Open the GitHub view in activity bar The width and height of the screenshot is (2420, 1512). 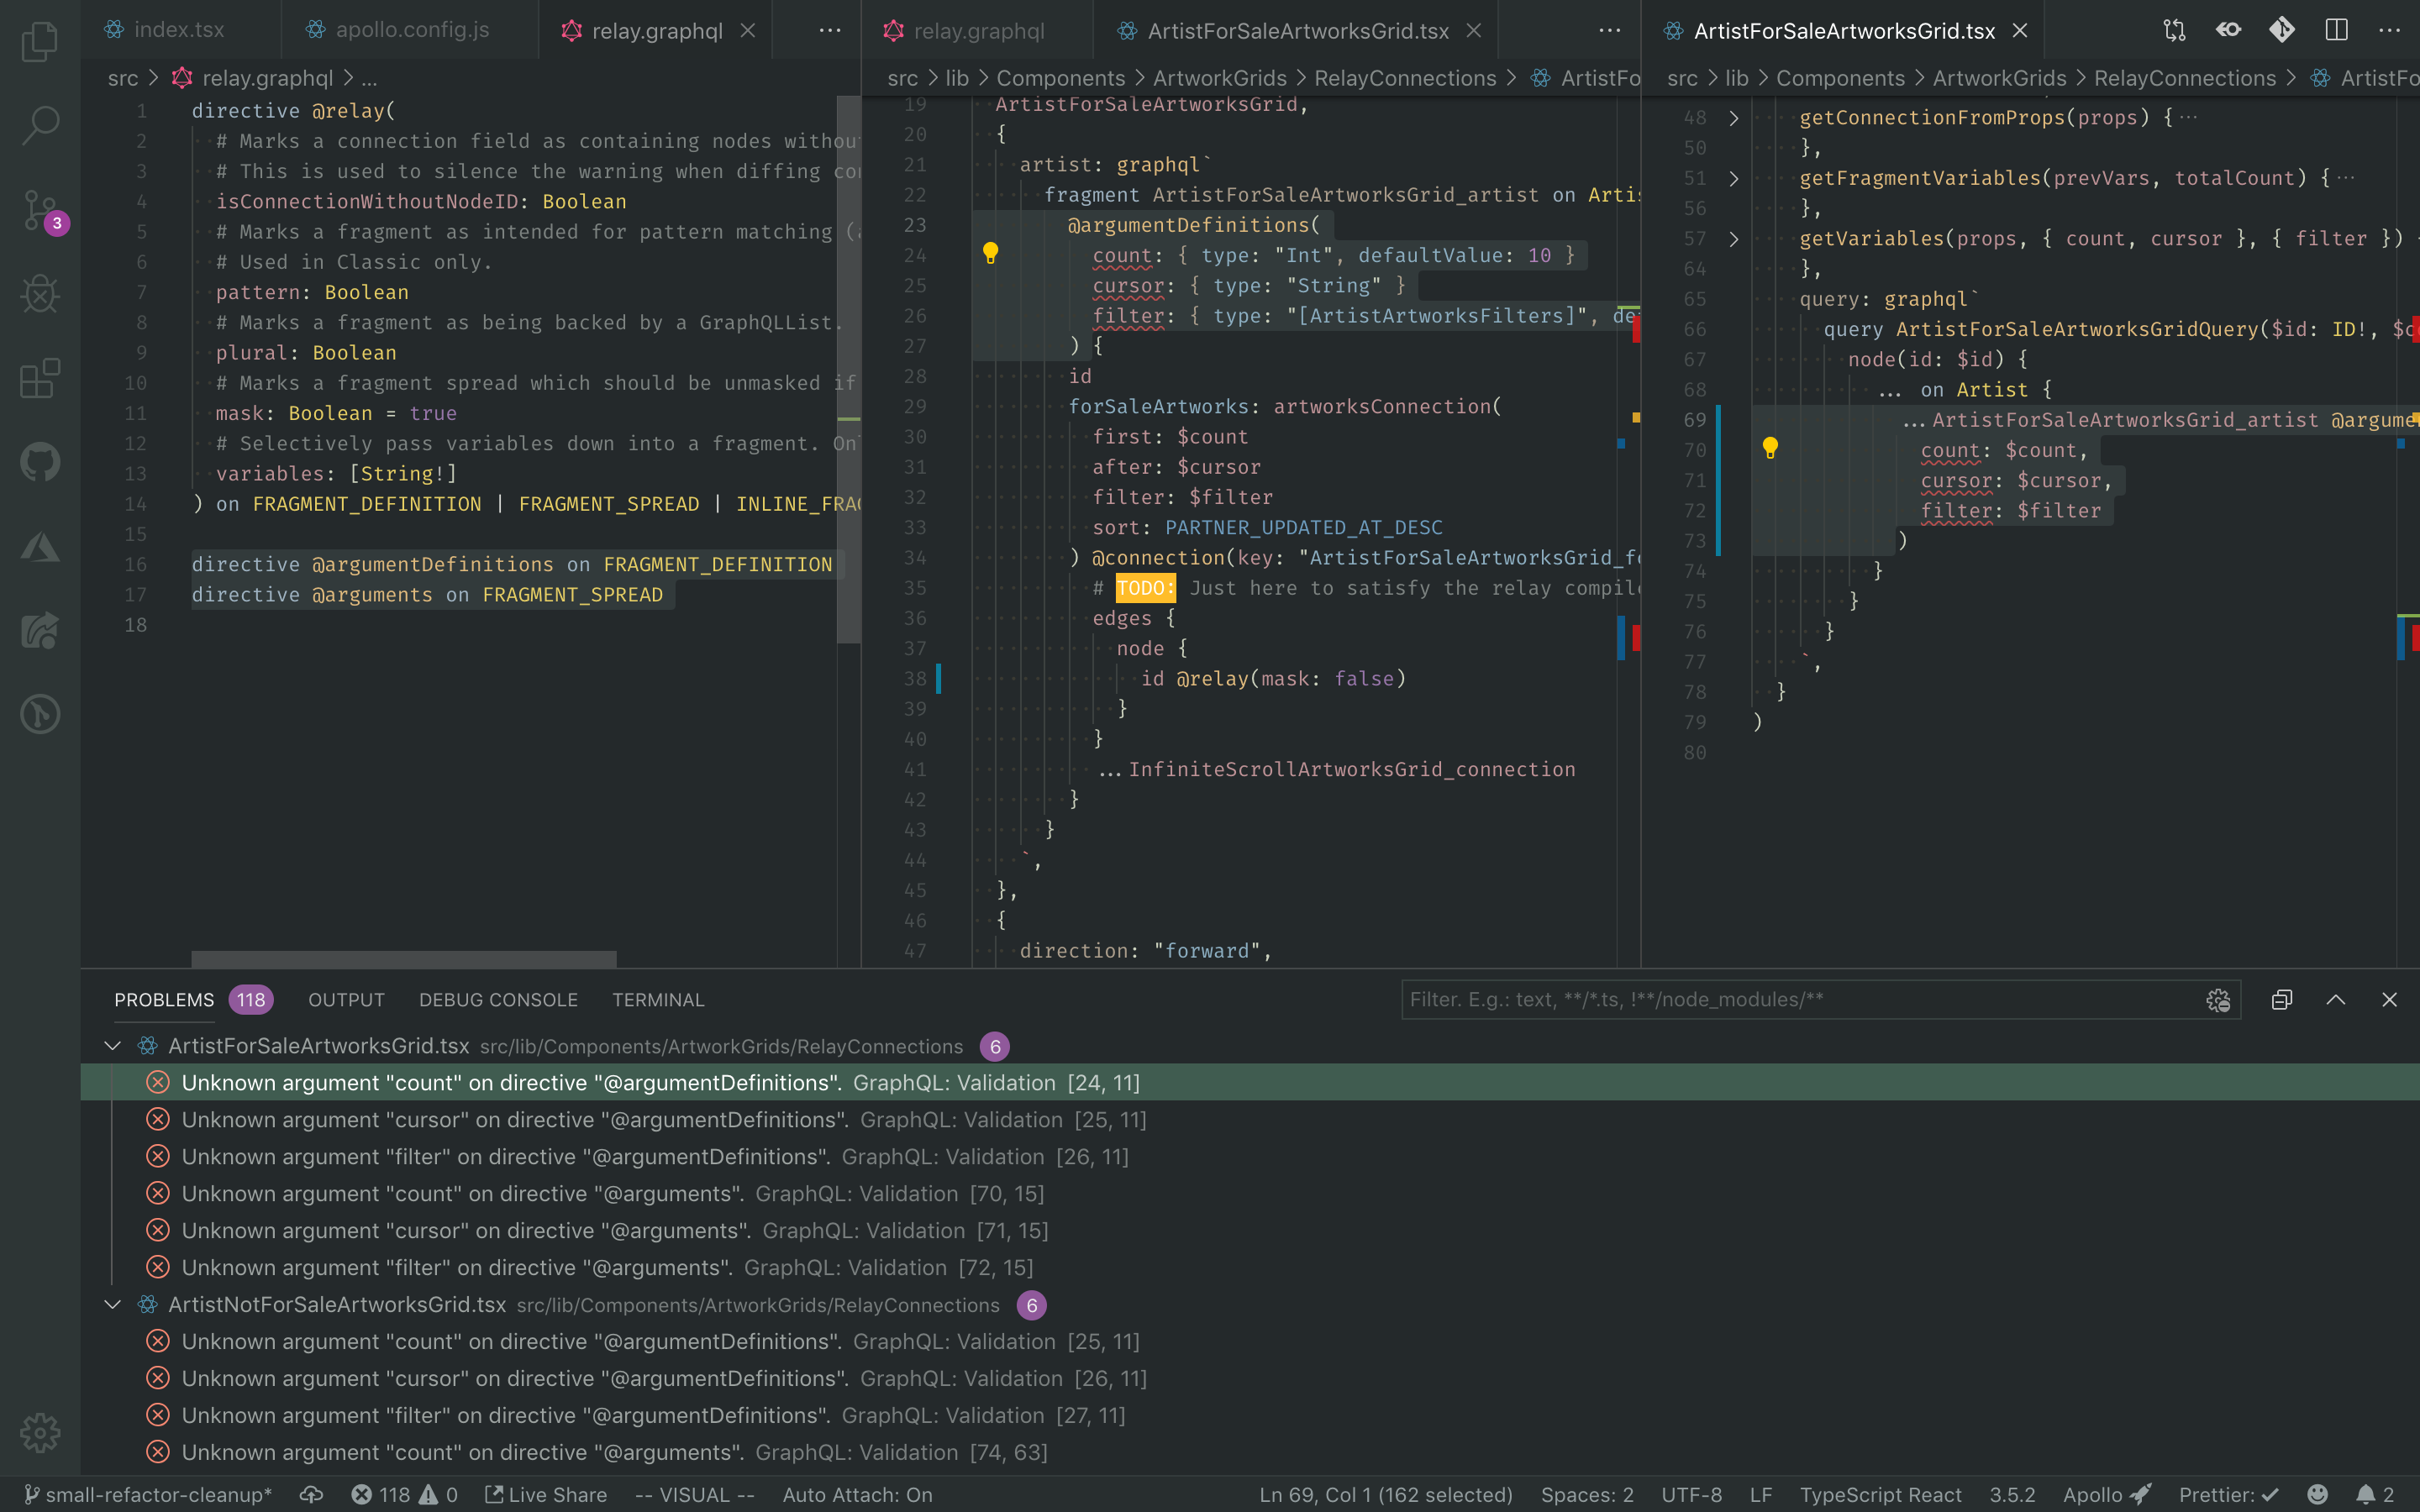[x=40, y=462]
